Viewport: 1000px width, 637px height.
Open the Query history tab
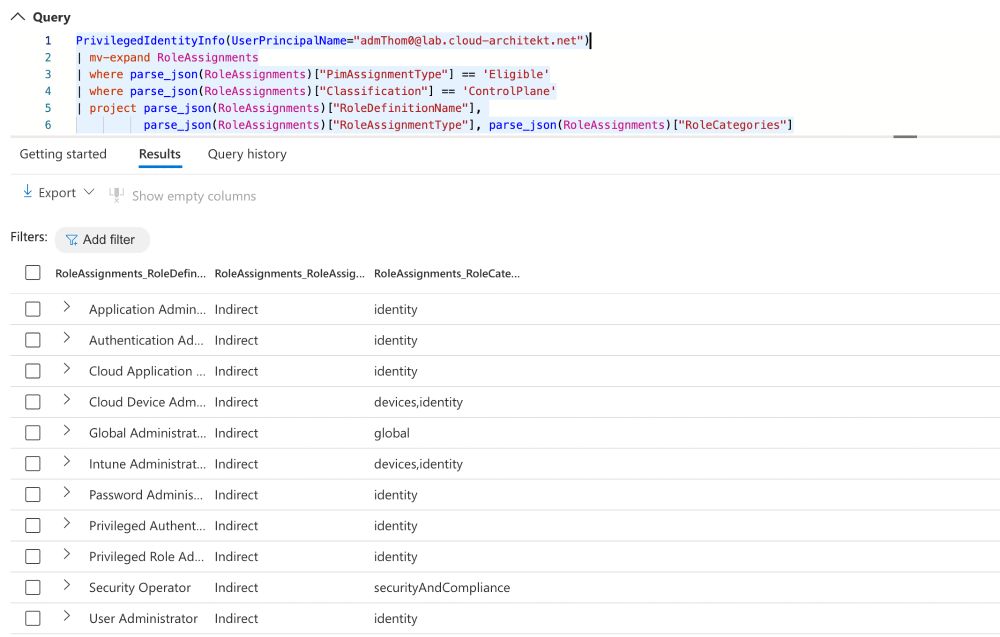click(247, 154)
